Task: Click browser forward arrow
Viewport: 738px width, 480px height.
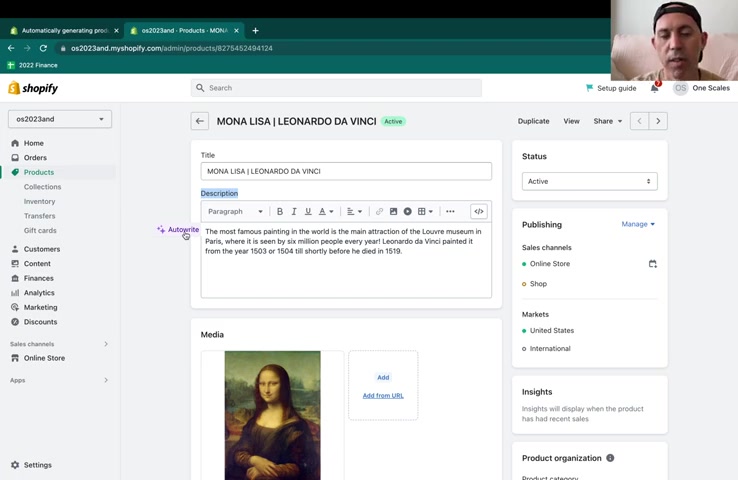Action: pos(27,48)
